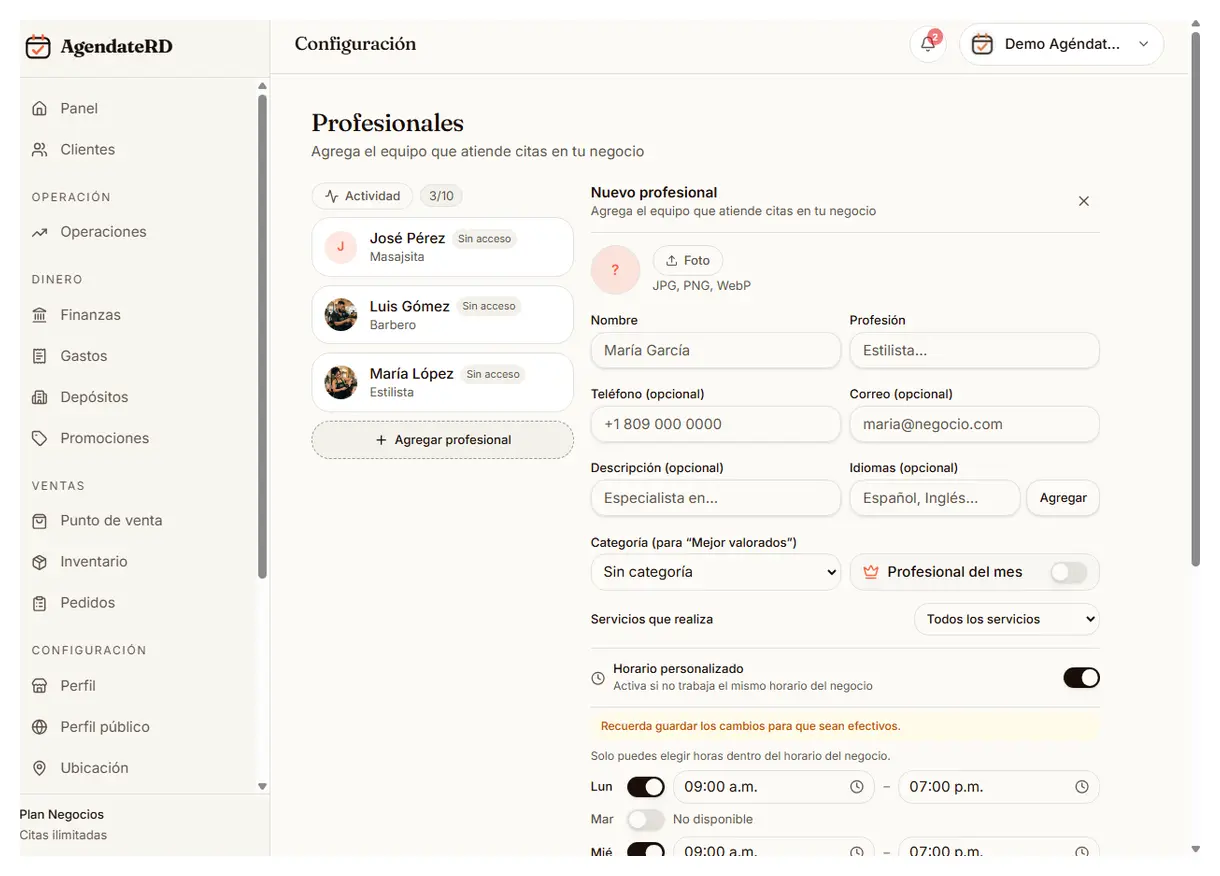Screen dimensions: 1220x876
Task: Click the Idiomas input field
Action: (935, 498)
